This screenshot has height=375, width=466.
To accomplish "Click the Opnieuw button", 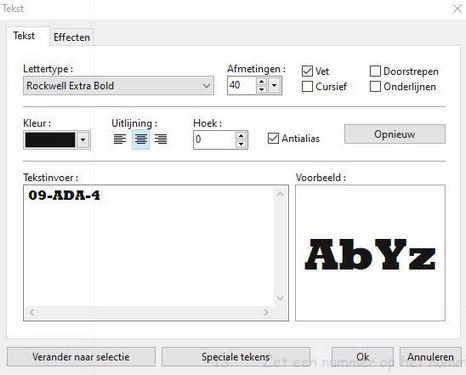I will 395,134.
